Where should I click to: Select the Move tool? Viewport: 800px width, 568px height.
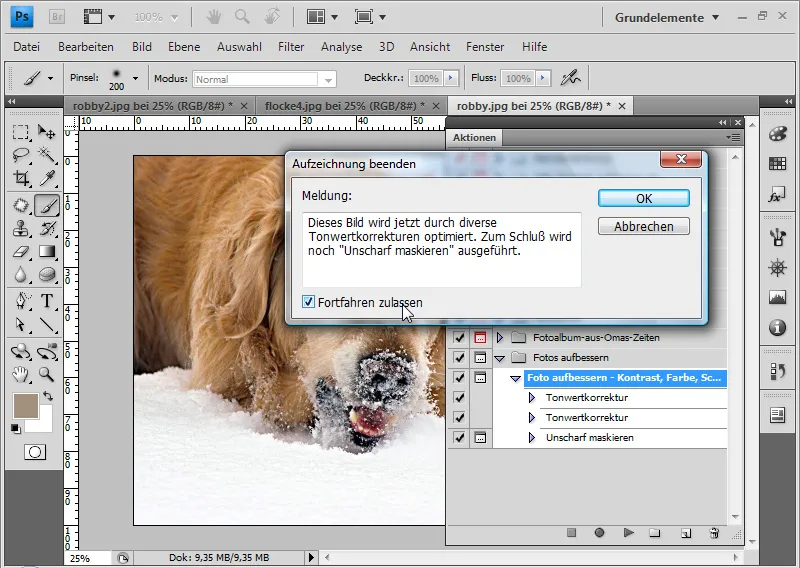point(46,132)
